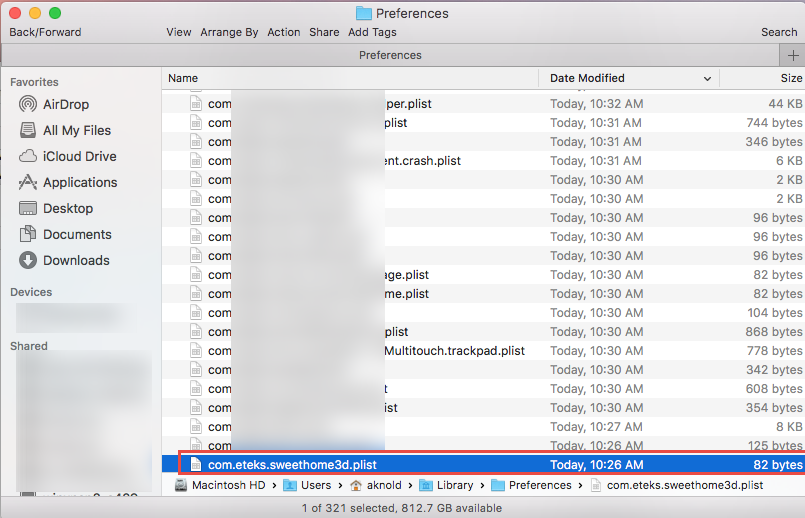Image resolution: width=805 pixels, height=518 pixels.
Task: Sort files by Date Modified column
Action: point(587,78)
